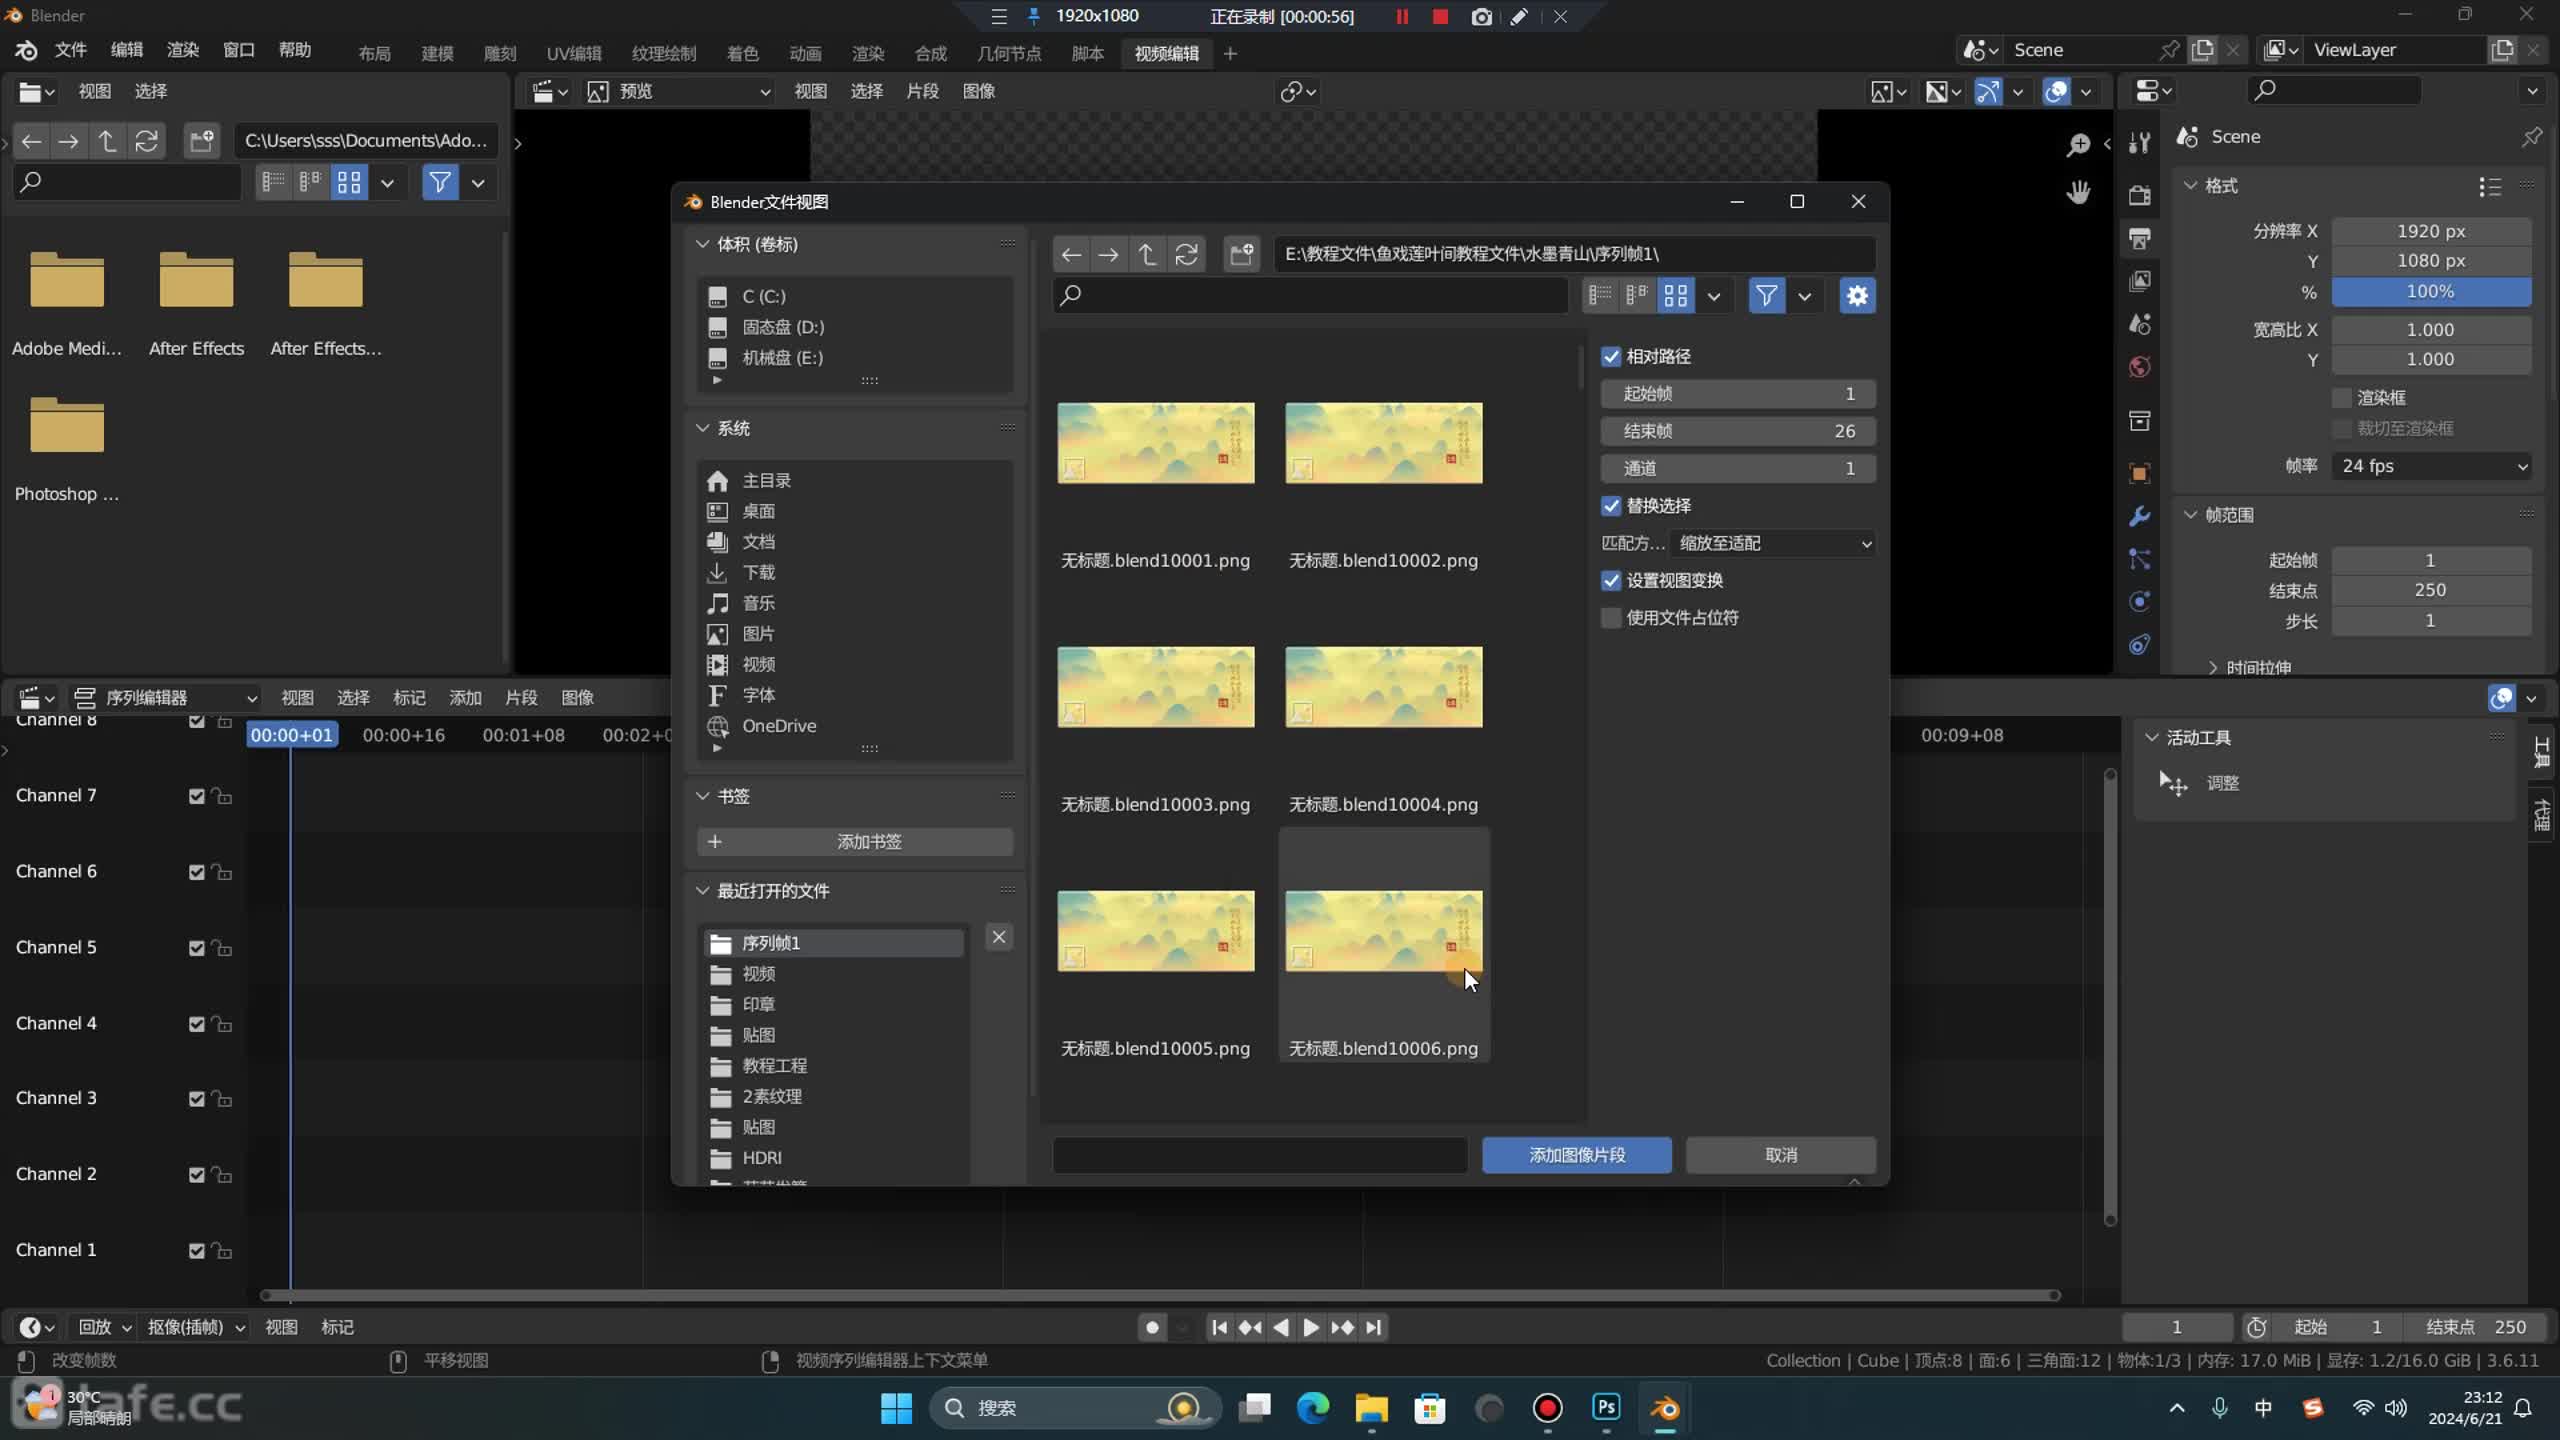
Task: Toggle 相对路径 checkbox
Action: [1610, 357]
